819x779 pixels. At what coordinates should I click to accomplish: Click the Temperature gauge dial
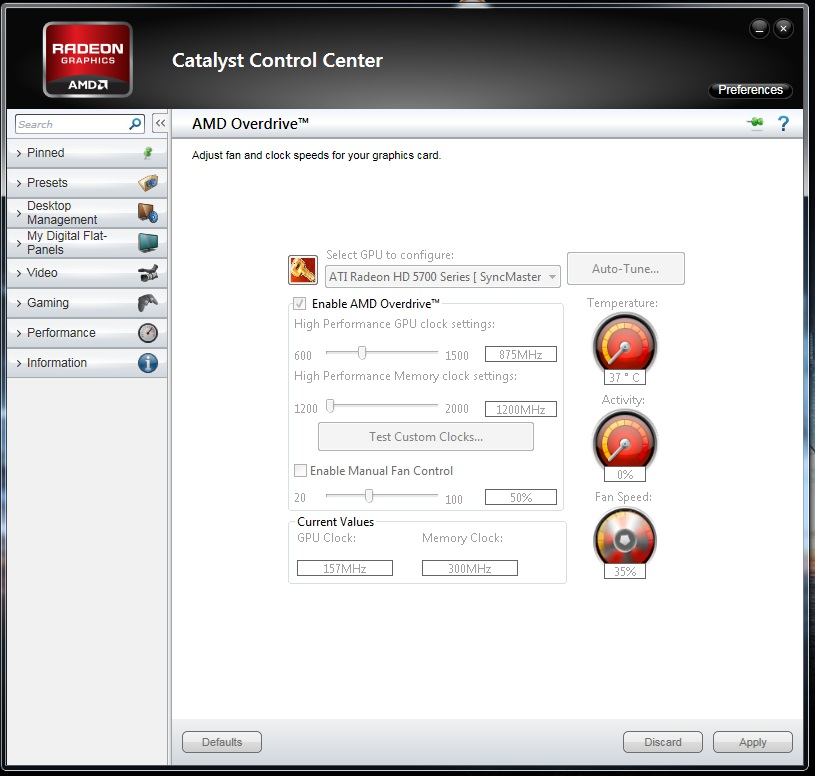pyautogui.click(x=625, y=344)
